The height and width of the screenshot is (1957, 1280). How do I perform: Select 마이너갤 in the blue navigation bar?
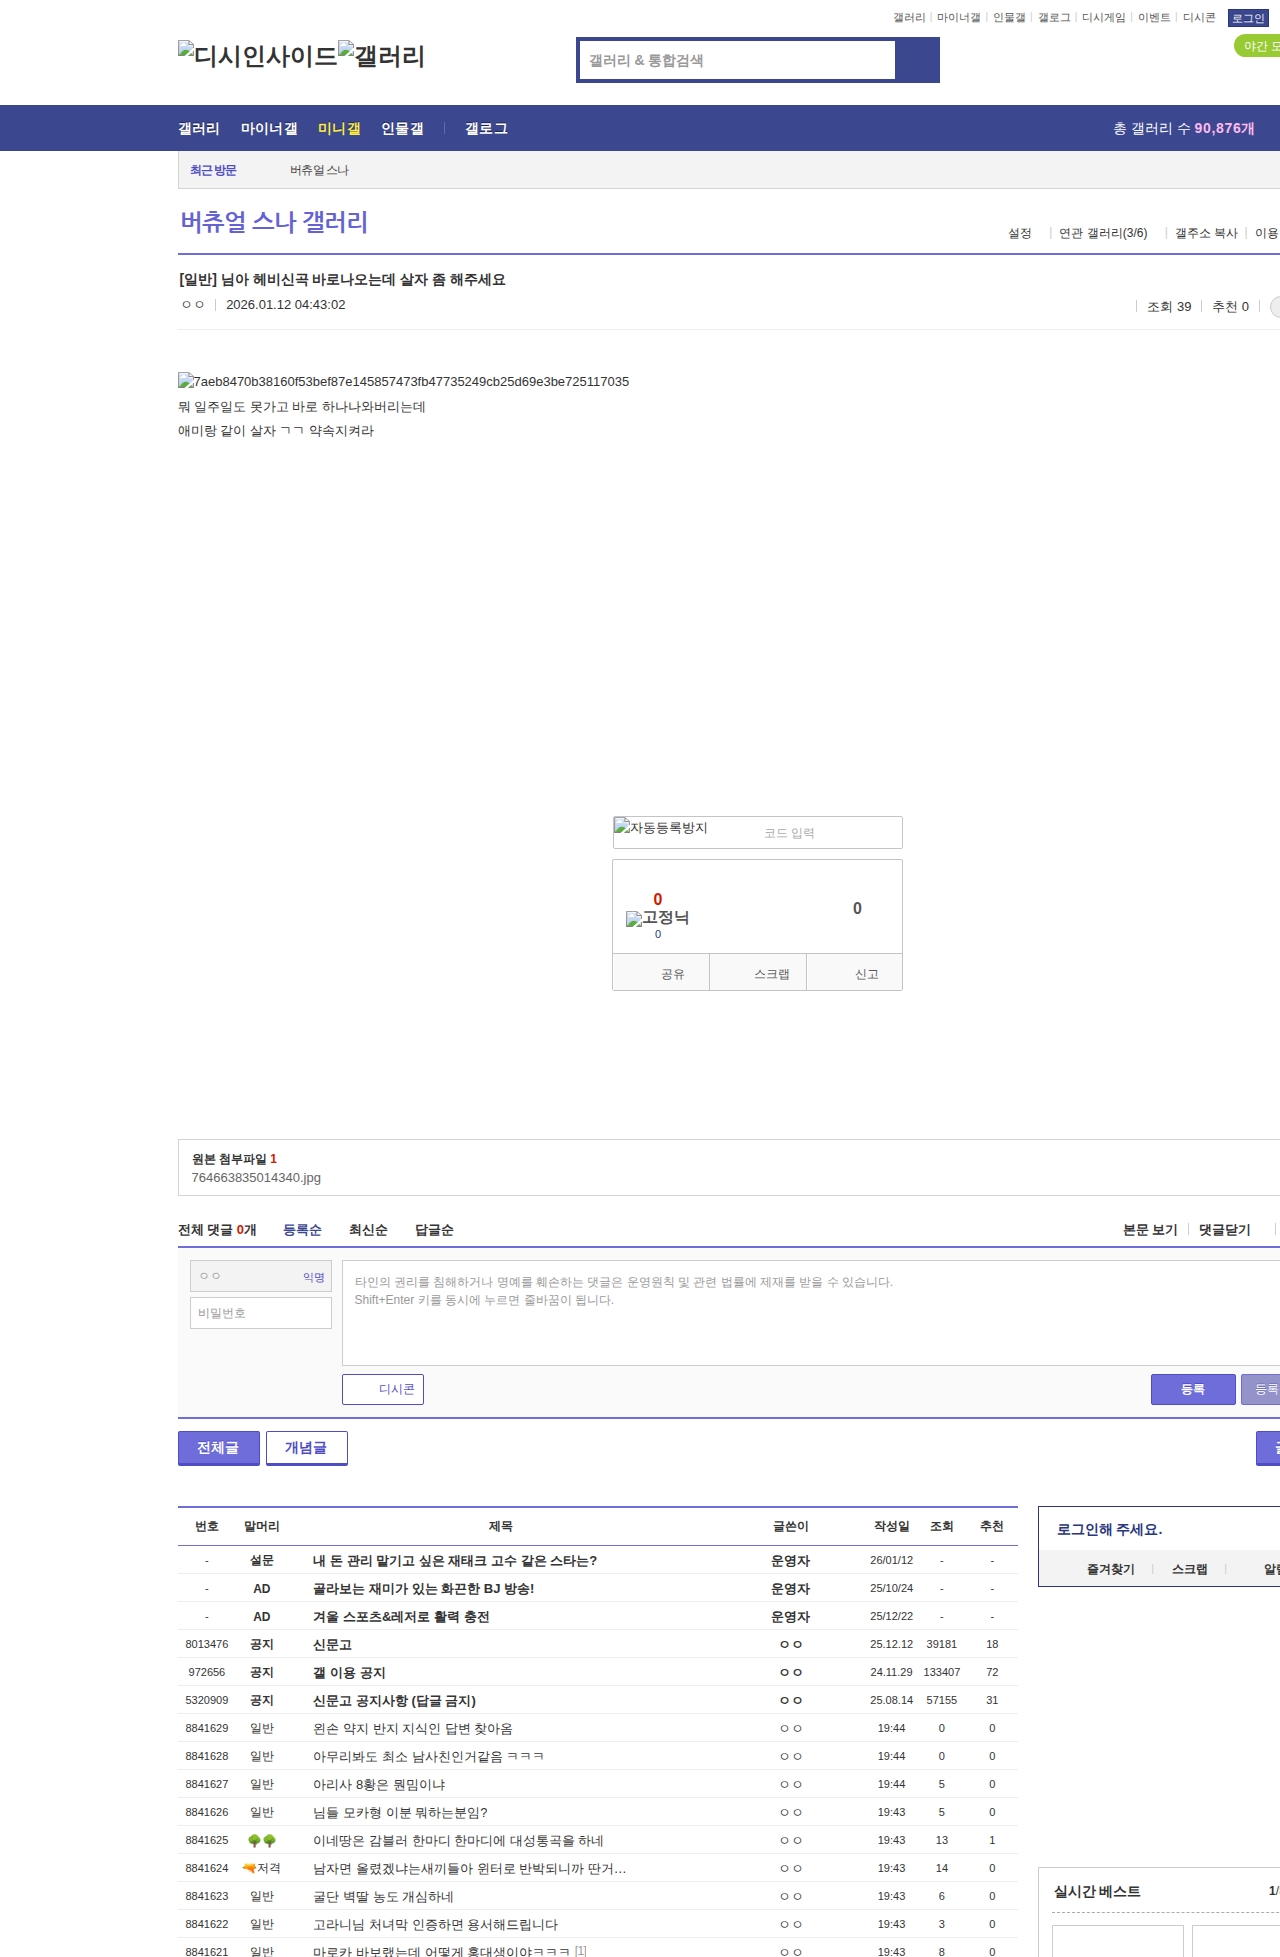(x=269, y=128)
